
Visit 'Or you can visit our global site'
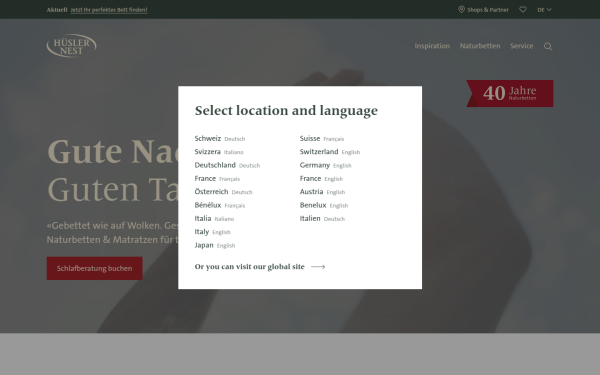[x=249, y=267]
